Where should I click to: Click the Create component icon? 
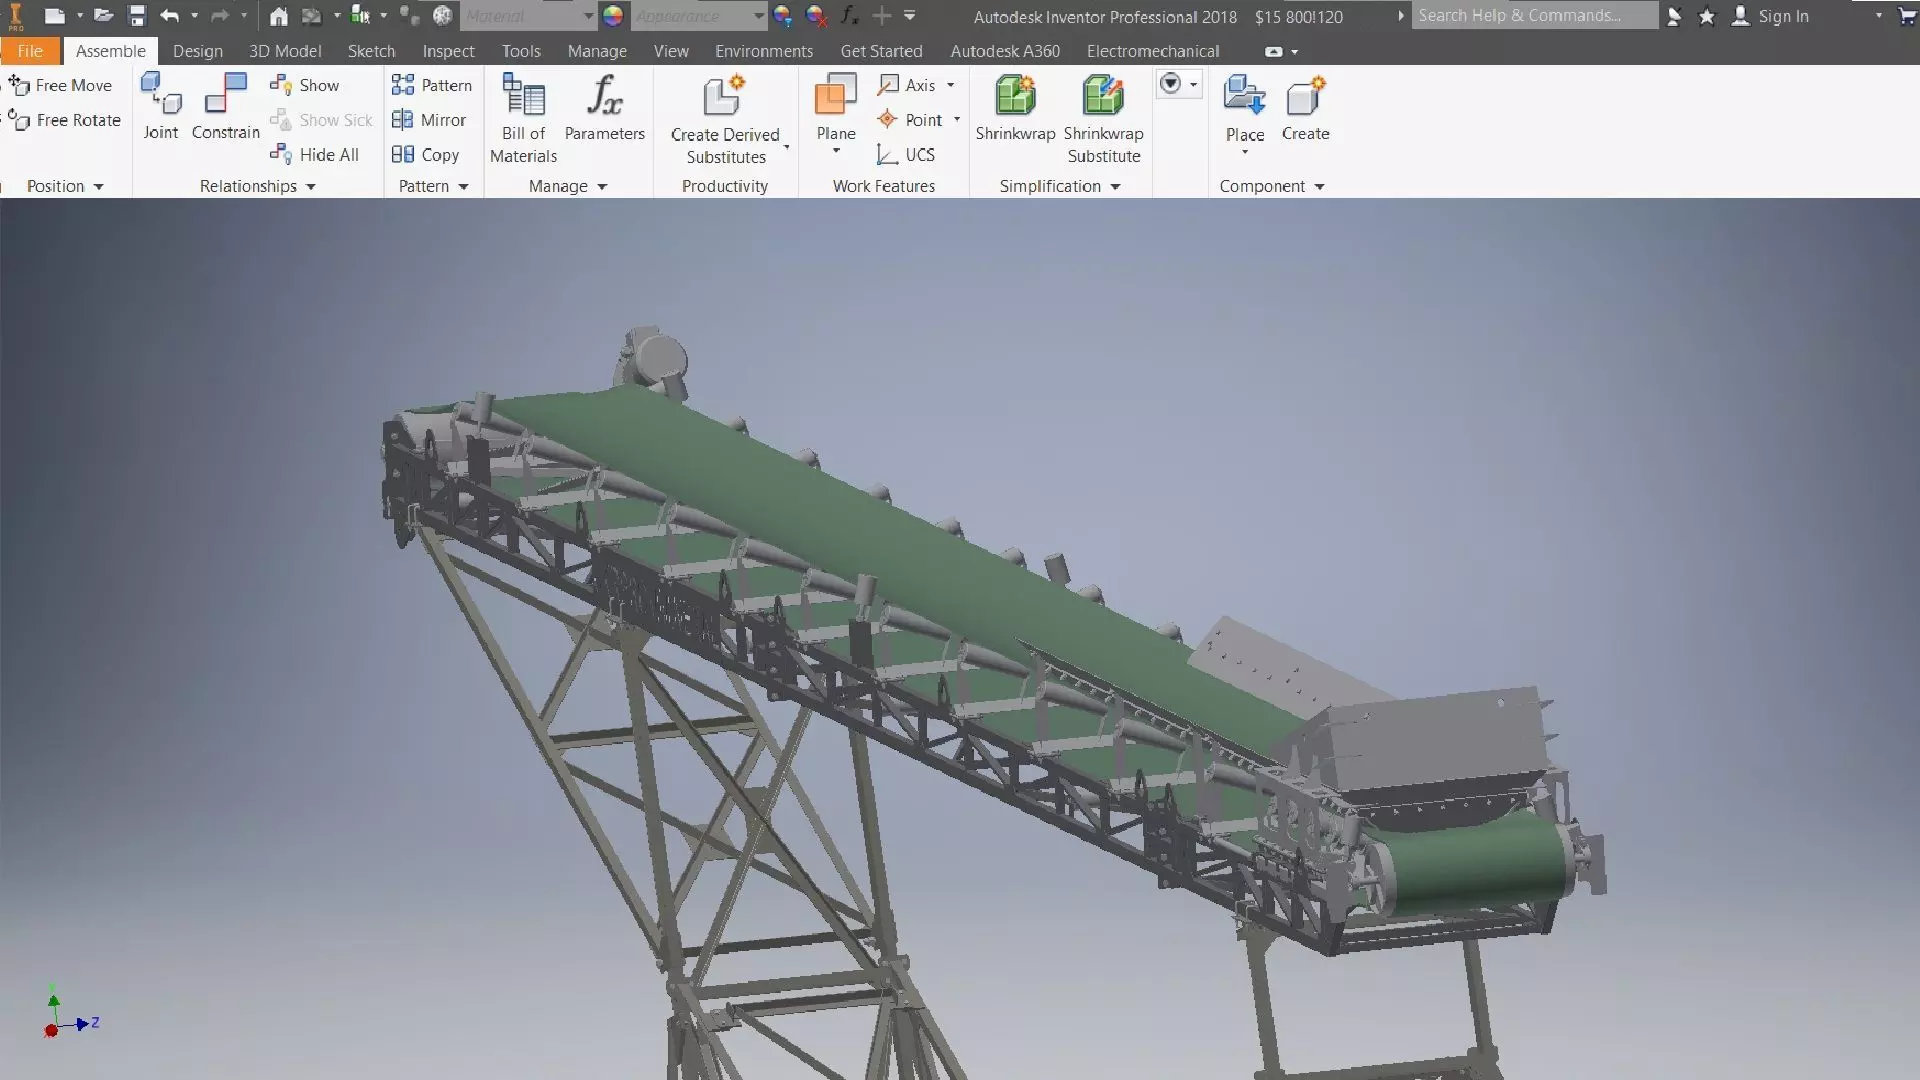point(1305,97)
